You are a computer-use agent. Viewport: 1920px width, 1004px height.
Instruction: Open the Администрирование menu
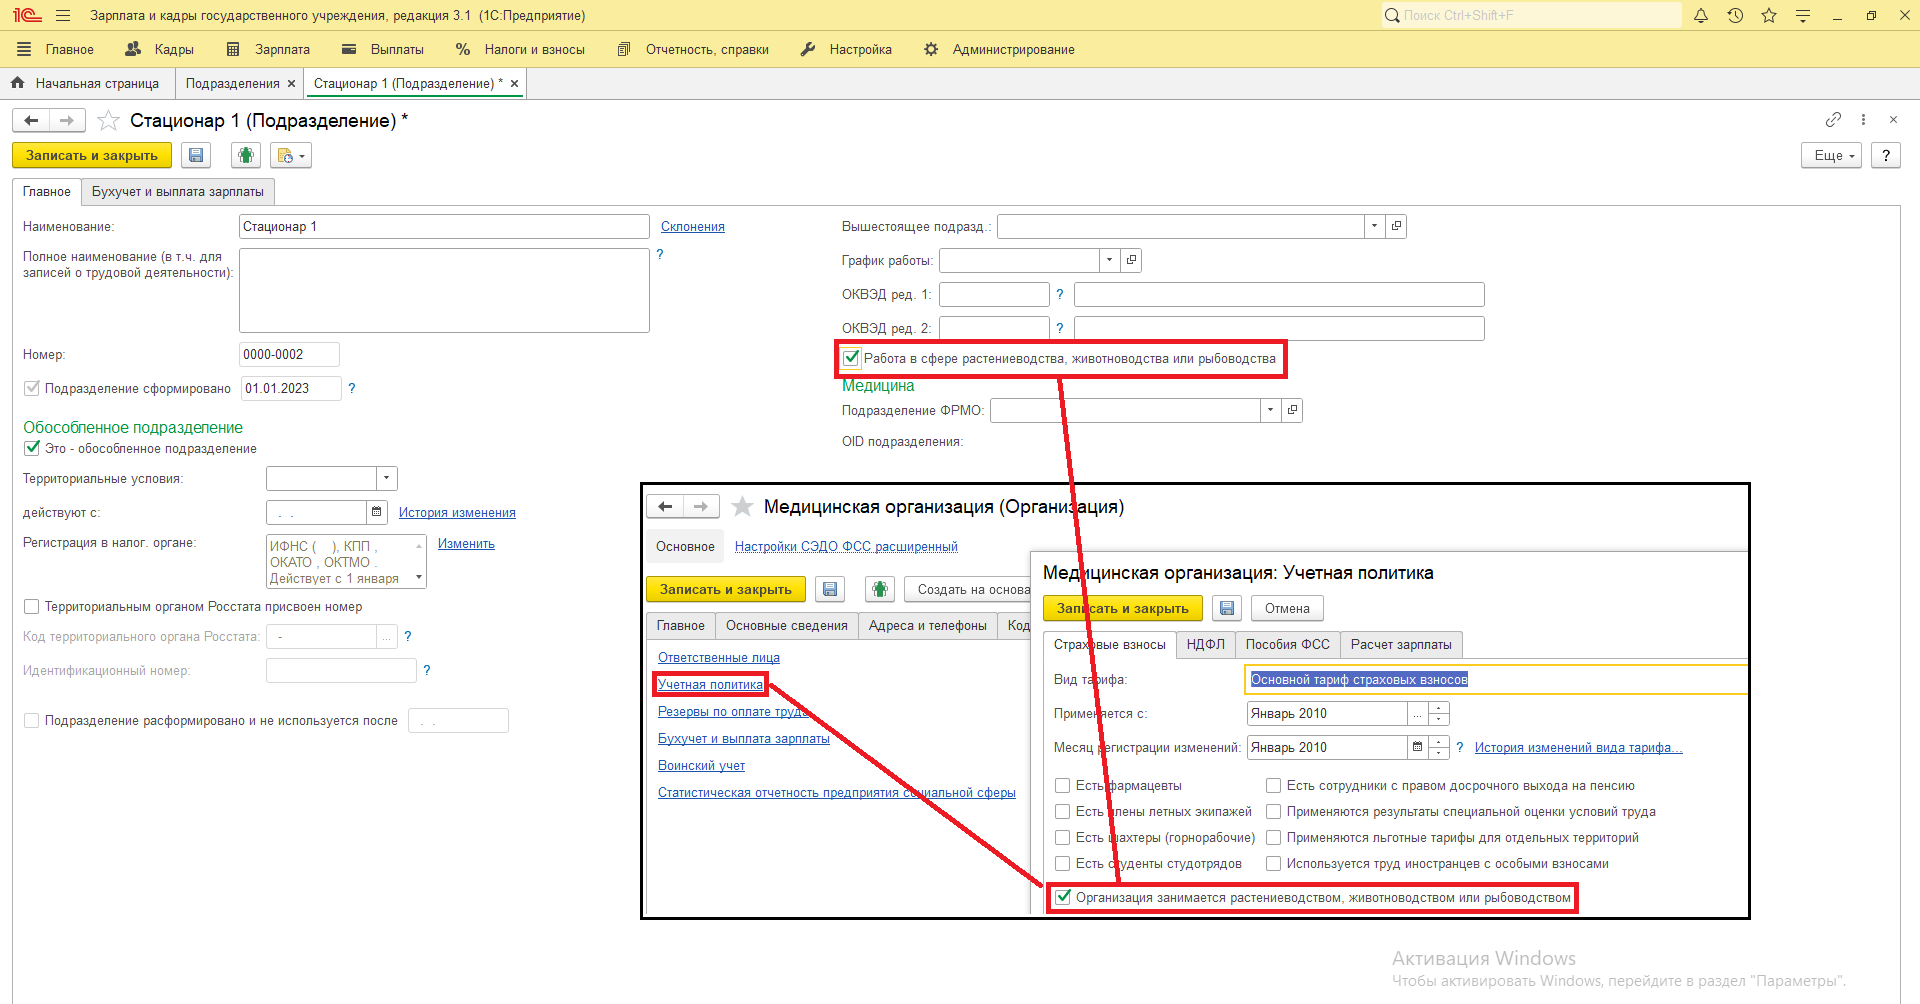click(x=999, y=50)
